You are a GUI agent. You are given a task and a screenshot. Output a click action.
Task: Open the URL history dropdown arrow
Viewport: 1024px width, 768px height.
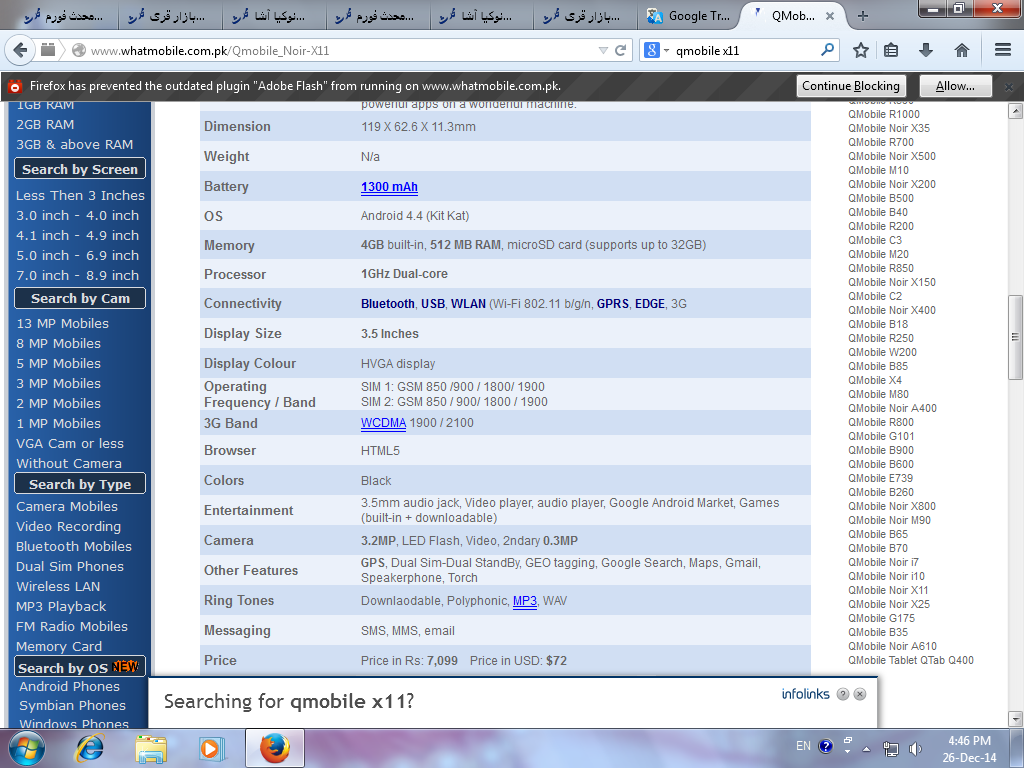point(603,50)
